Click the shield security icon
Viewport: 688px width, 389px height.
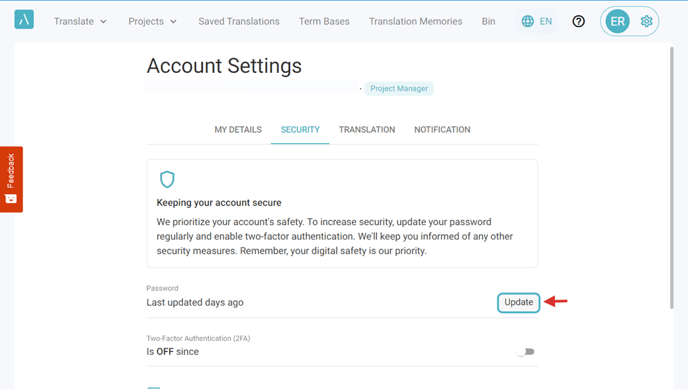click(167, 179)
